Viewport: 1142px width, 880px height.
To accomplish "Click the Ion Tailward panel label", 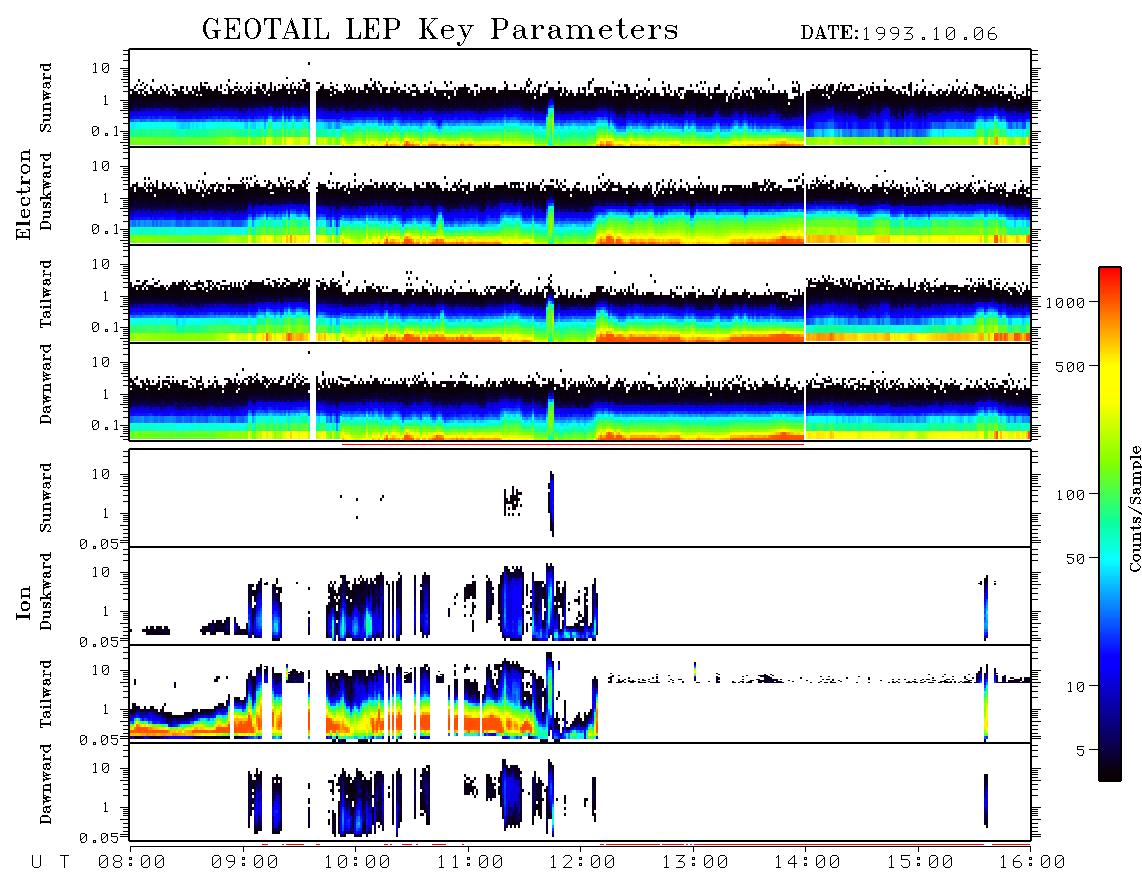I will point(46,694).
